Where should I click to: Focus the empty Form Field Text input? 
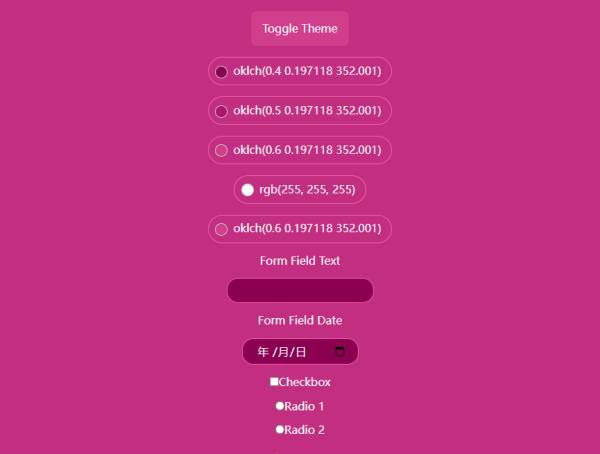(300, 290)
